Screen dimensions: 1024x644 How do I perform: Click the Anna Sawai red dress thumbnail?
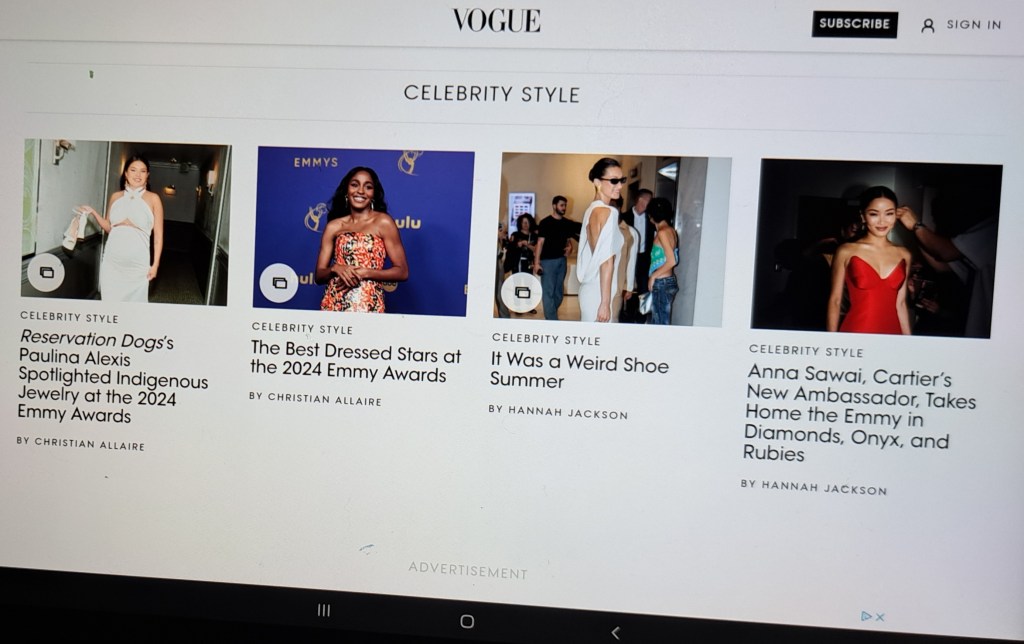click(876, 248)
